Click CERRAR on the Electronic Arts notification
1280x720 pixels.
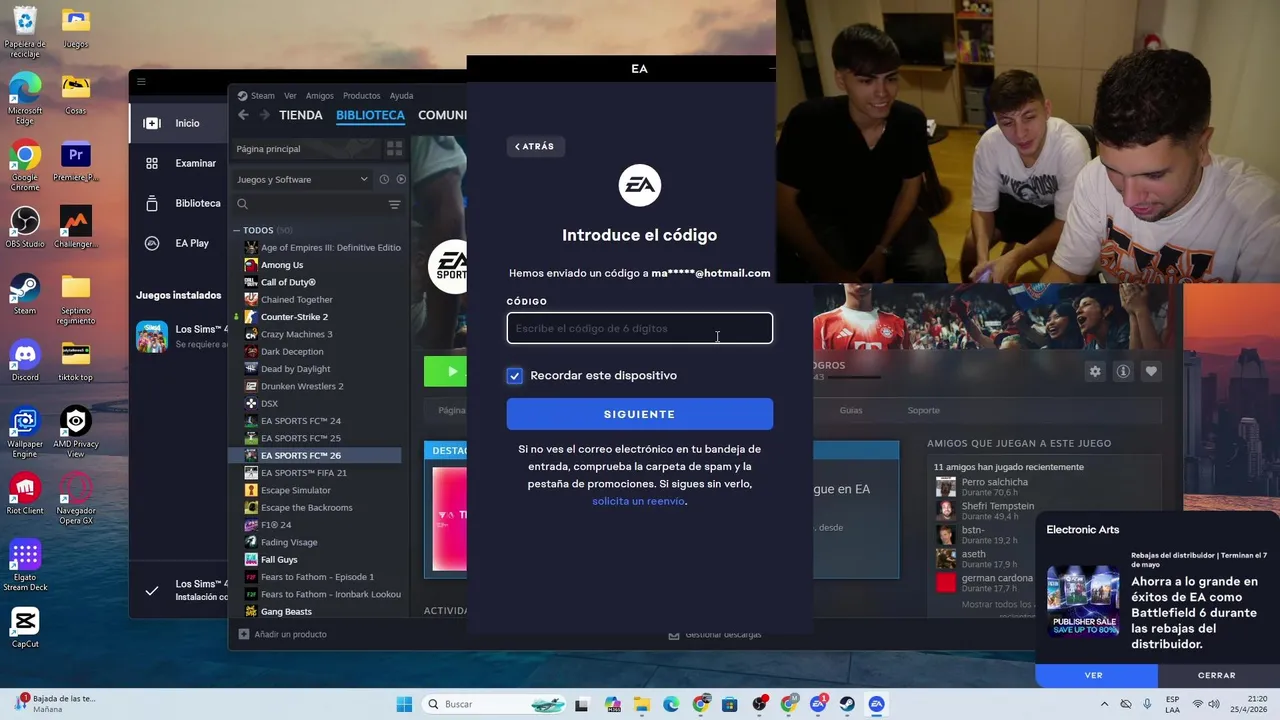[1217, 675]
